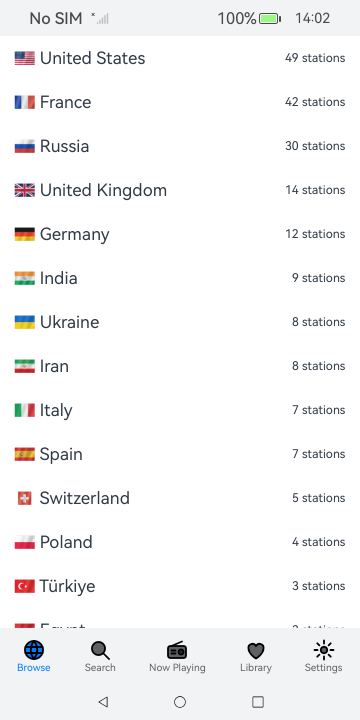Click the United States flag icon
This screenshot has width=360, height=720.
coord(25,58)
